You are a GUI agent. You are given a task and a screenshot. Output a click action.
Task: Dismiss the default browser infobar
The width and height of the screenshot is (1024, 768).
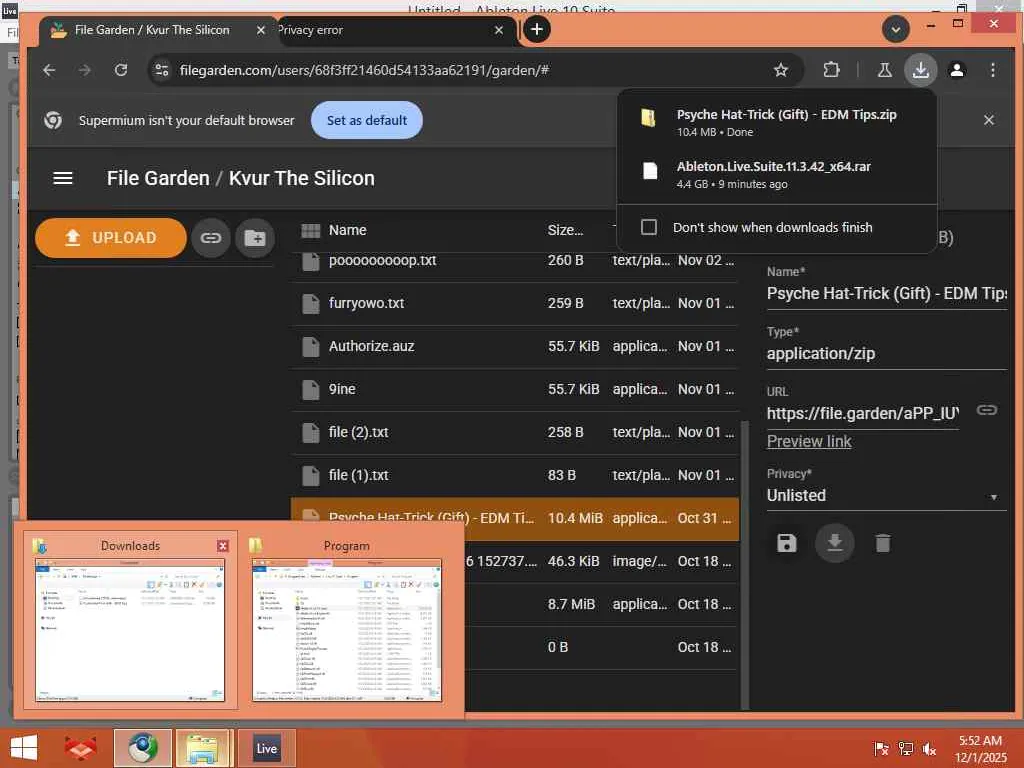989,120
